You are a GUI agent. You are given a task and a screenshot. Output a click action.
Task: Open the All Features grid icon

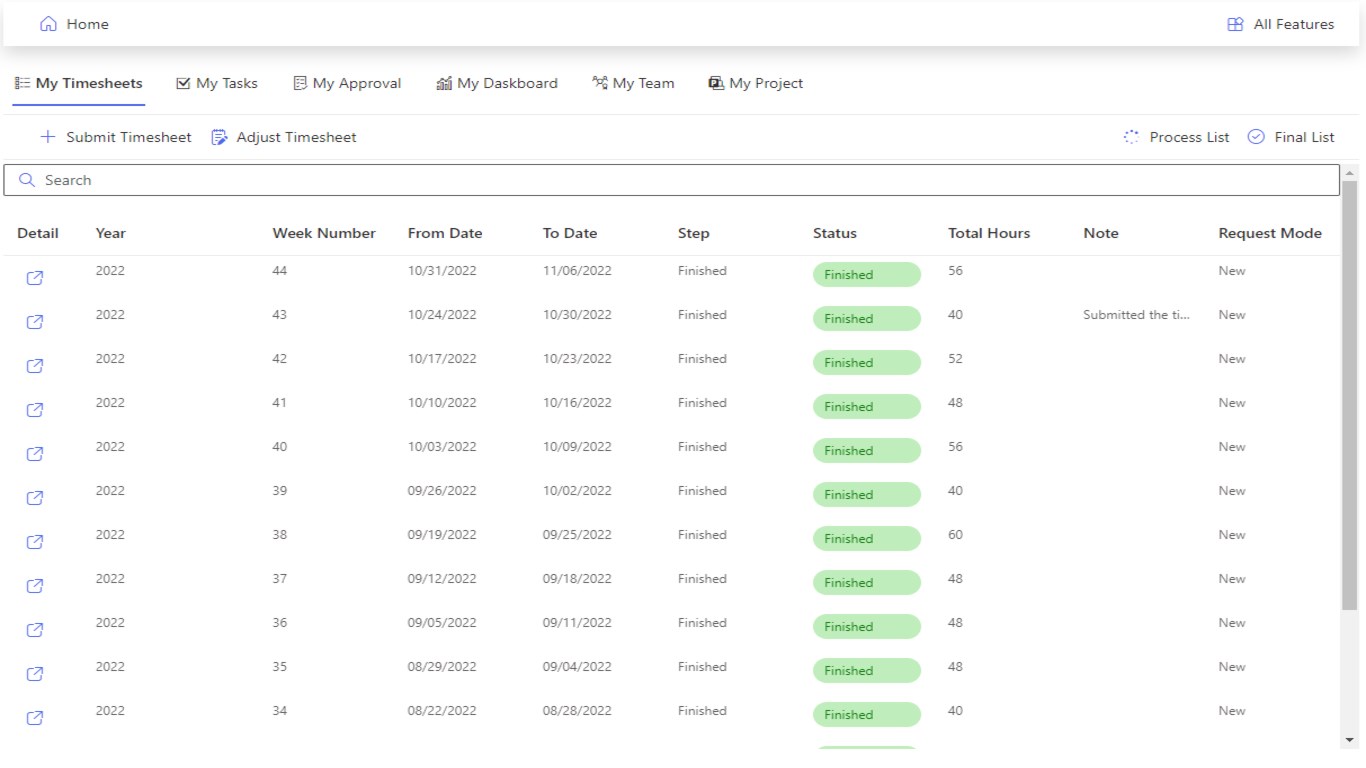[x=1235, y=24]
